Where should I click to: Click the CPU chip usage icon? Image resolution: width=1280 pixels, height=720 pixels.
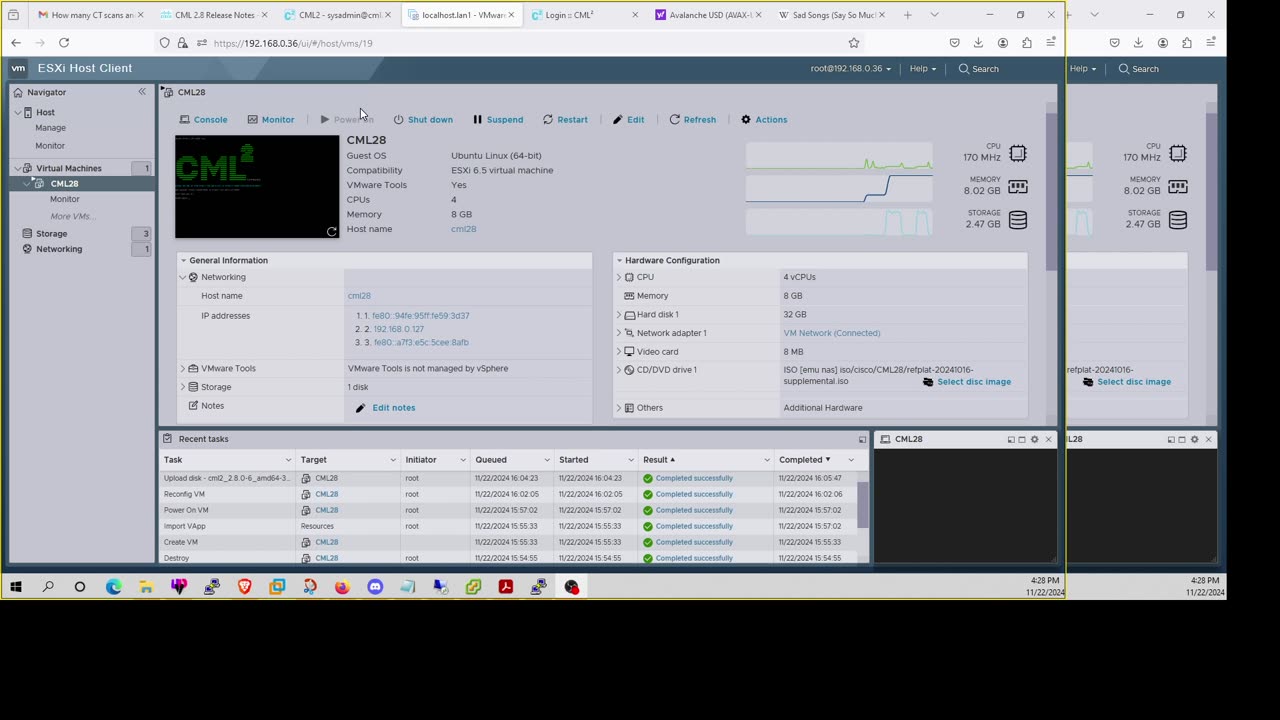[1017, 153]
